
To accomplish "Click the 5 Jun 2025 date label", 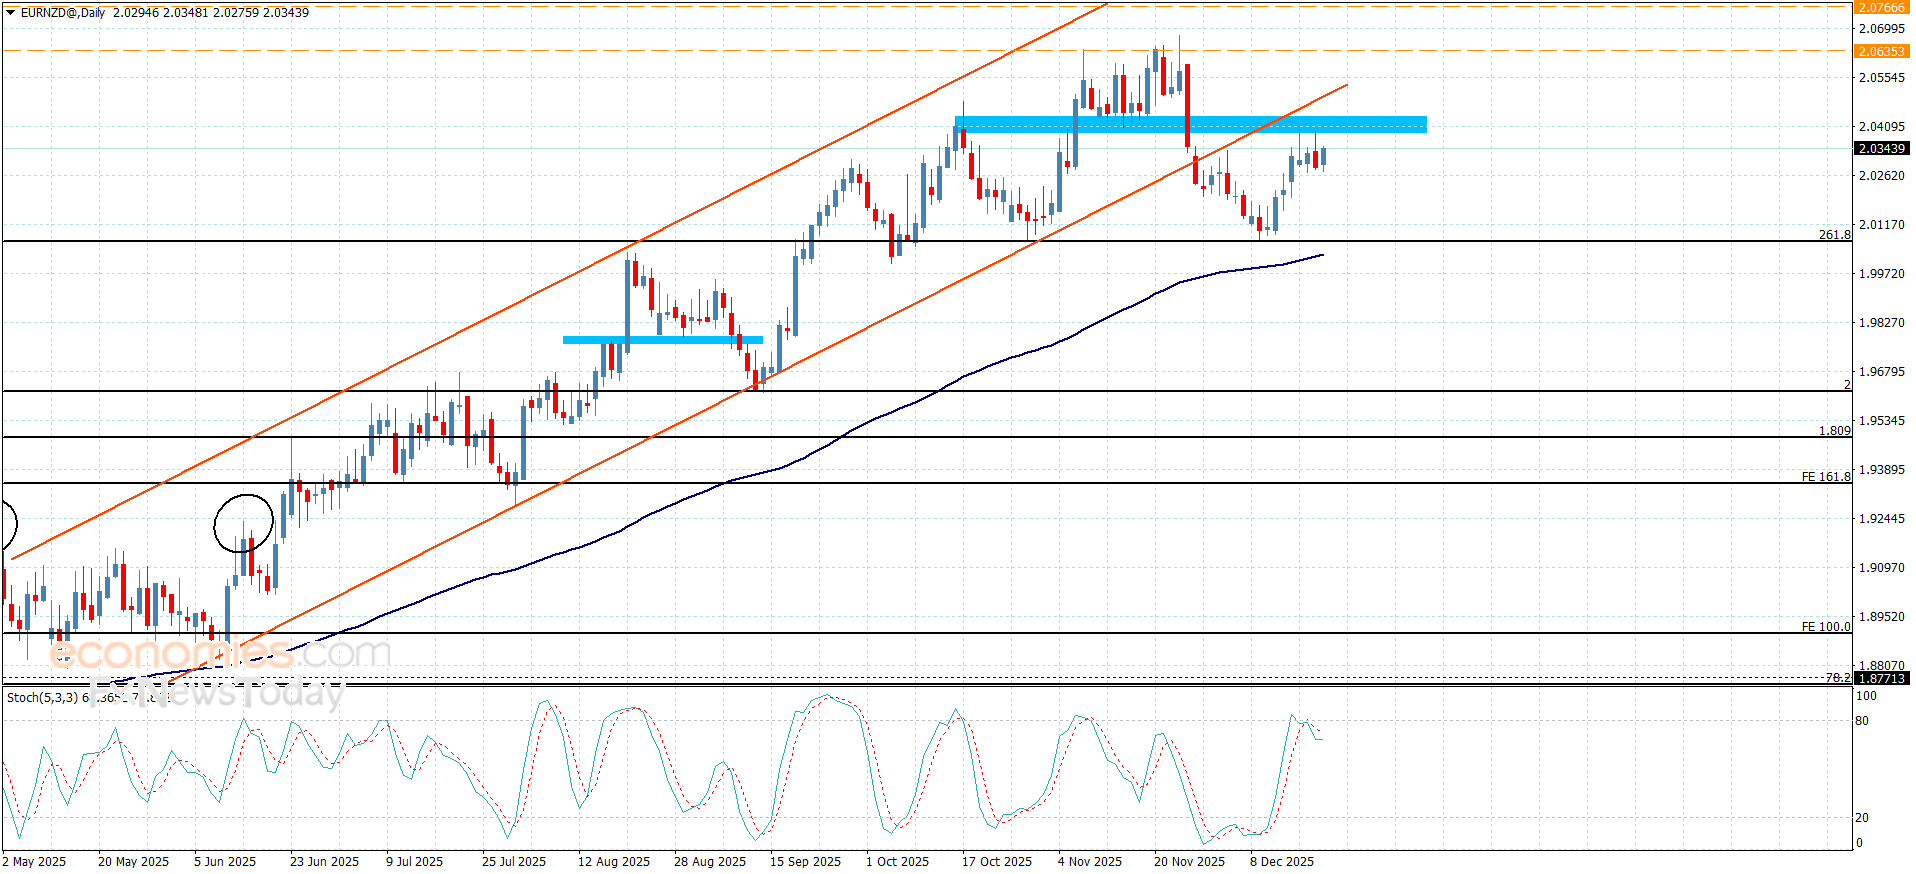I will [225, 862].
